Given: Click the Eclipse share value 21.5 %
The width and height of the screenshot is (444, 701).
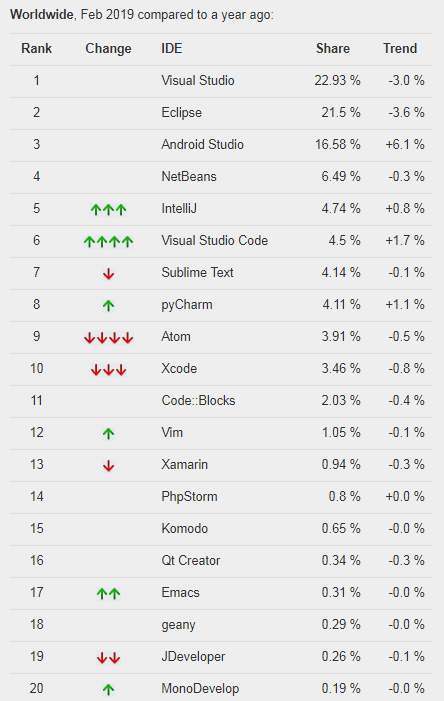Looking at the screenshot, I should (x=341, y=112).
